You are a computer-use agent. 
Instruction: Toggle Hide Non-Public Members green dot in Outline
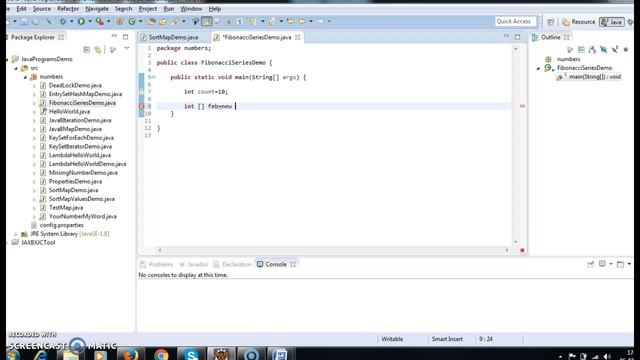[626, 49]
